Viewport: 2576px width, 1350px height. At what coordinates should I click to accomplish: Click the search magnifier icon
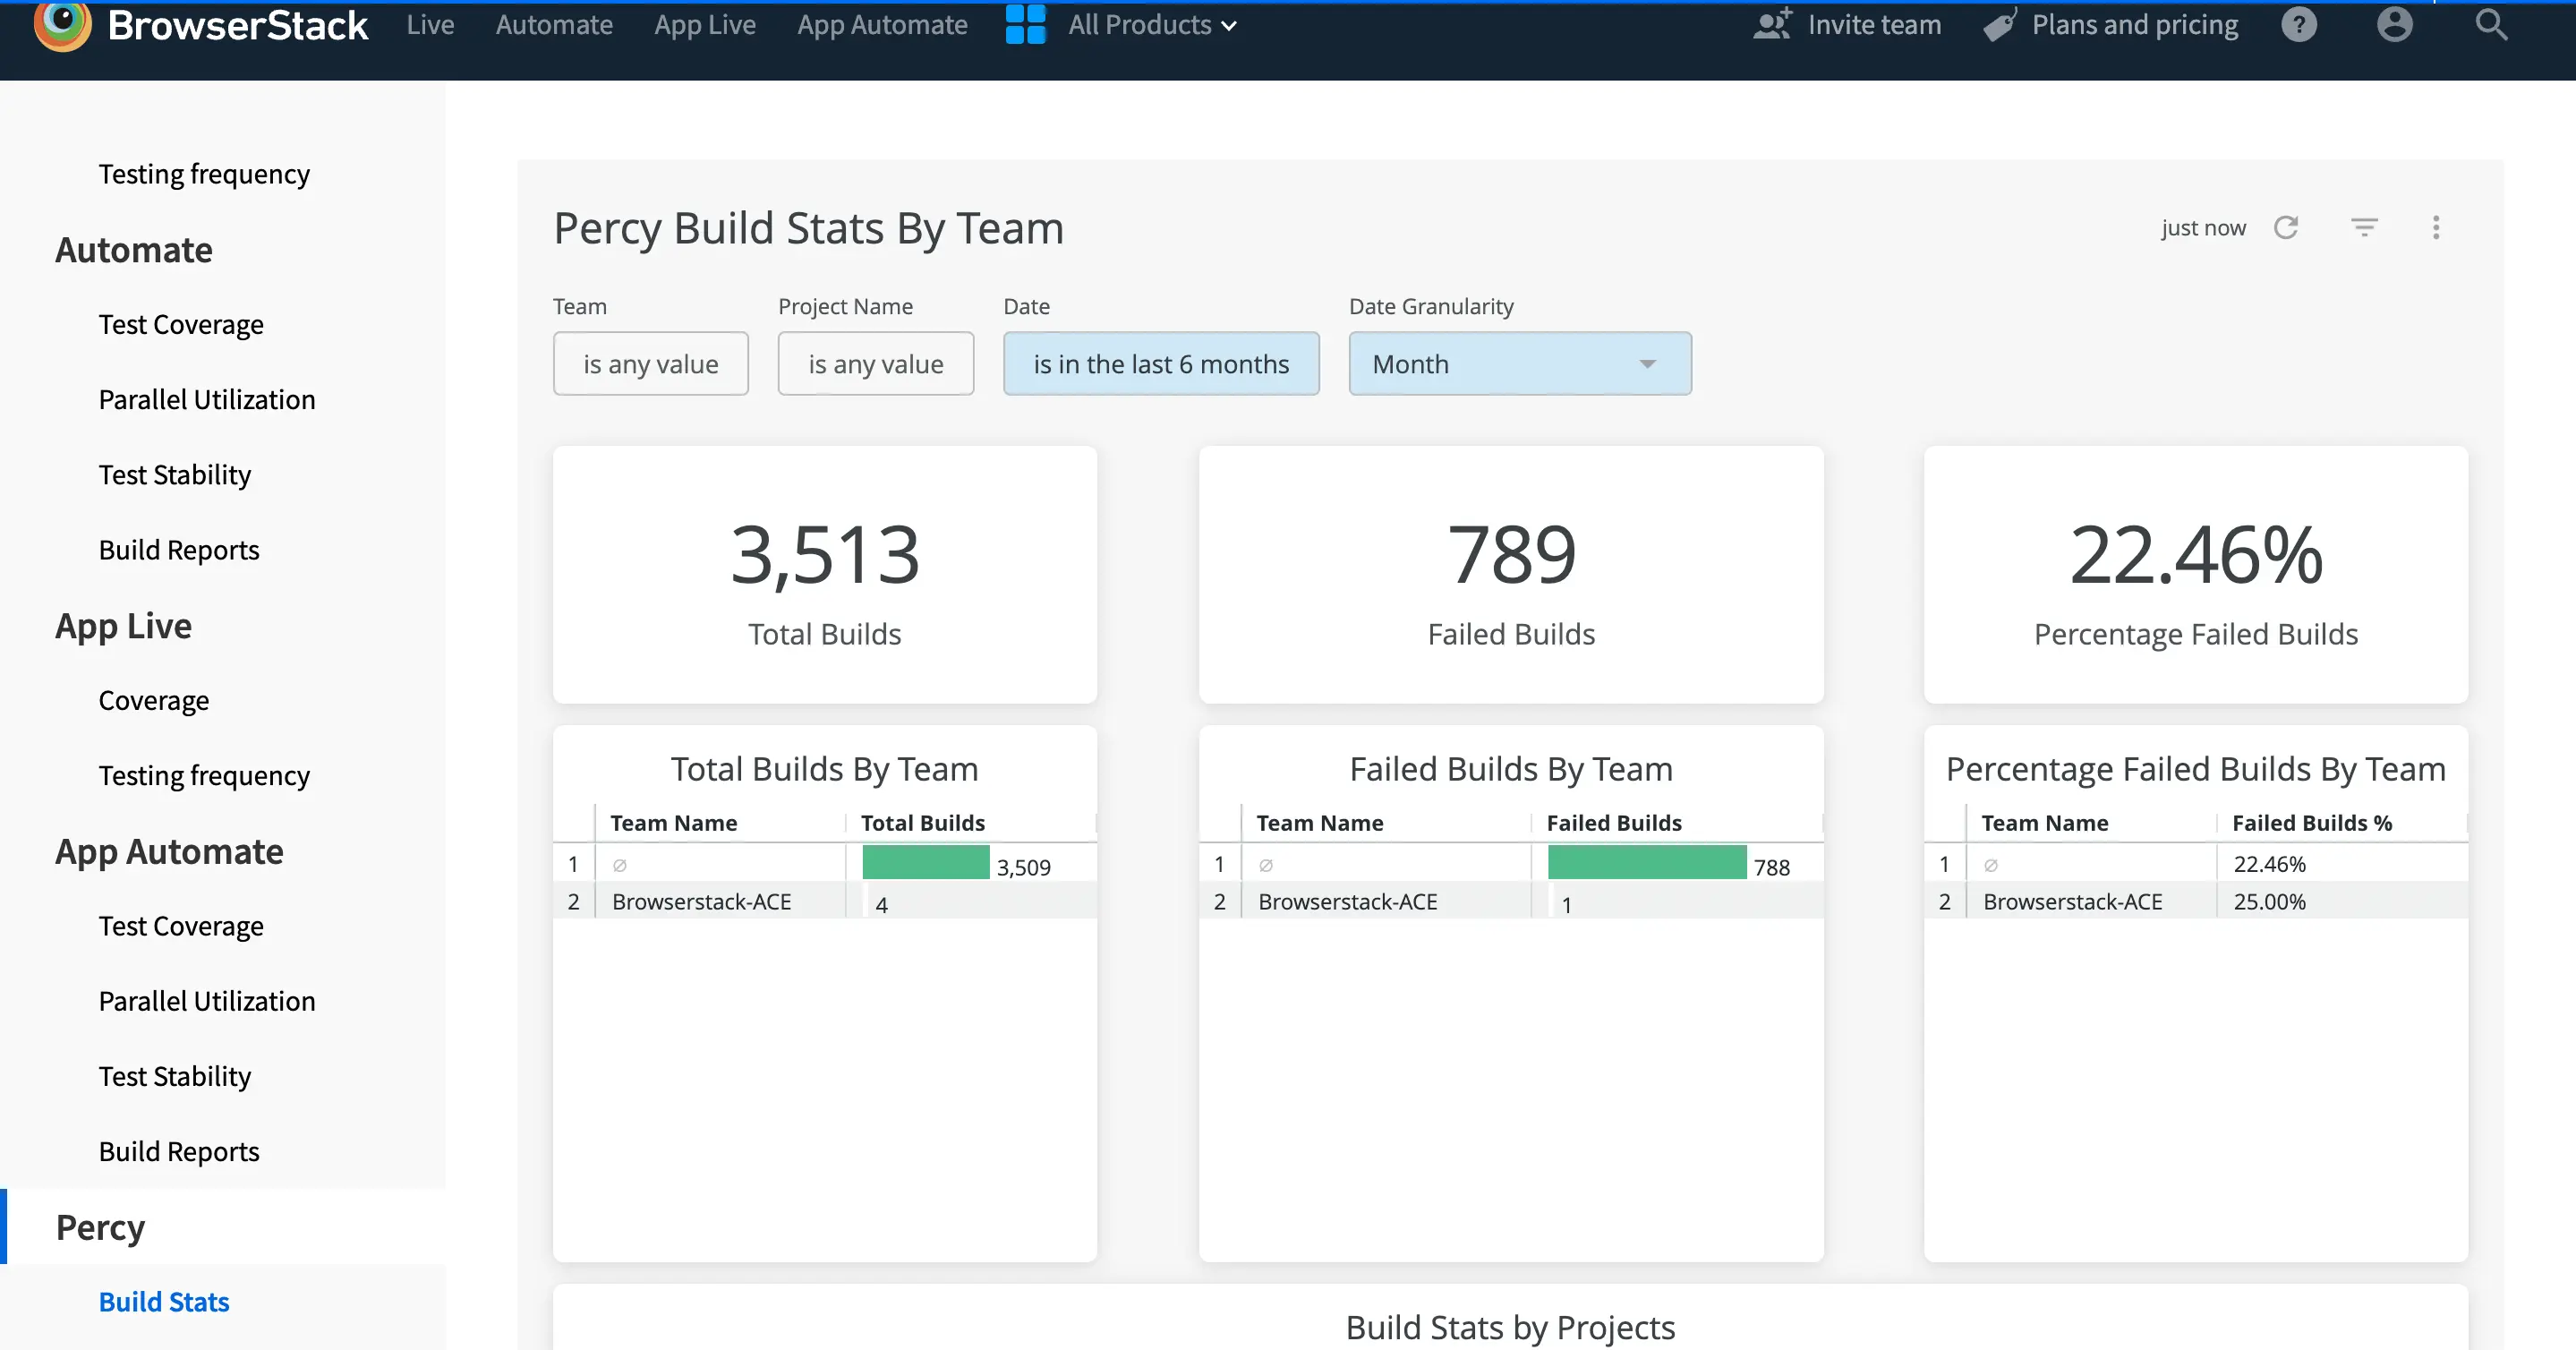tap(2490, 25)
